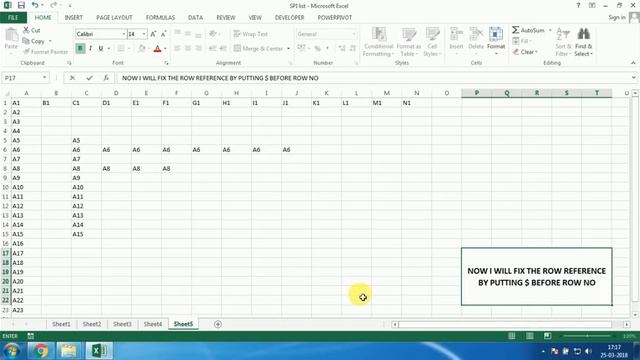Collapse the ribbon with the caret arrow
This screenshot has height=360, width=640.
[633, 63]
